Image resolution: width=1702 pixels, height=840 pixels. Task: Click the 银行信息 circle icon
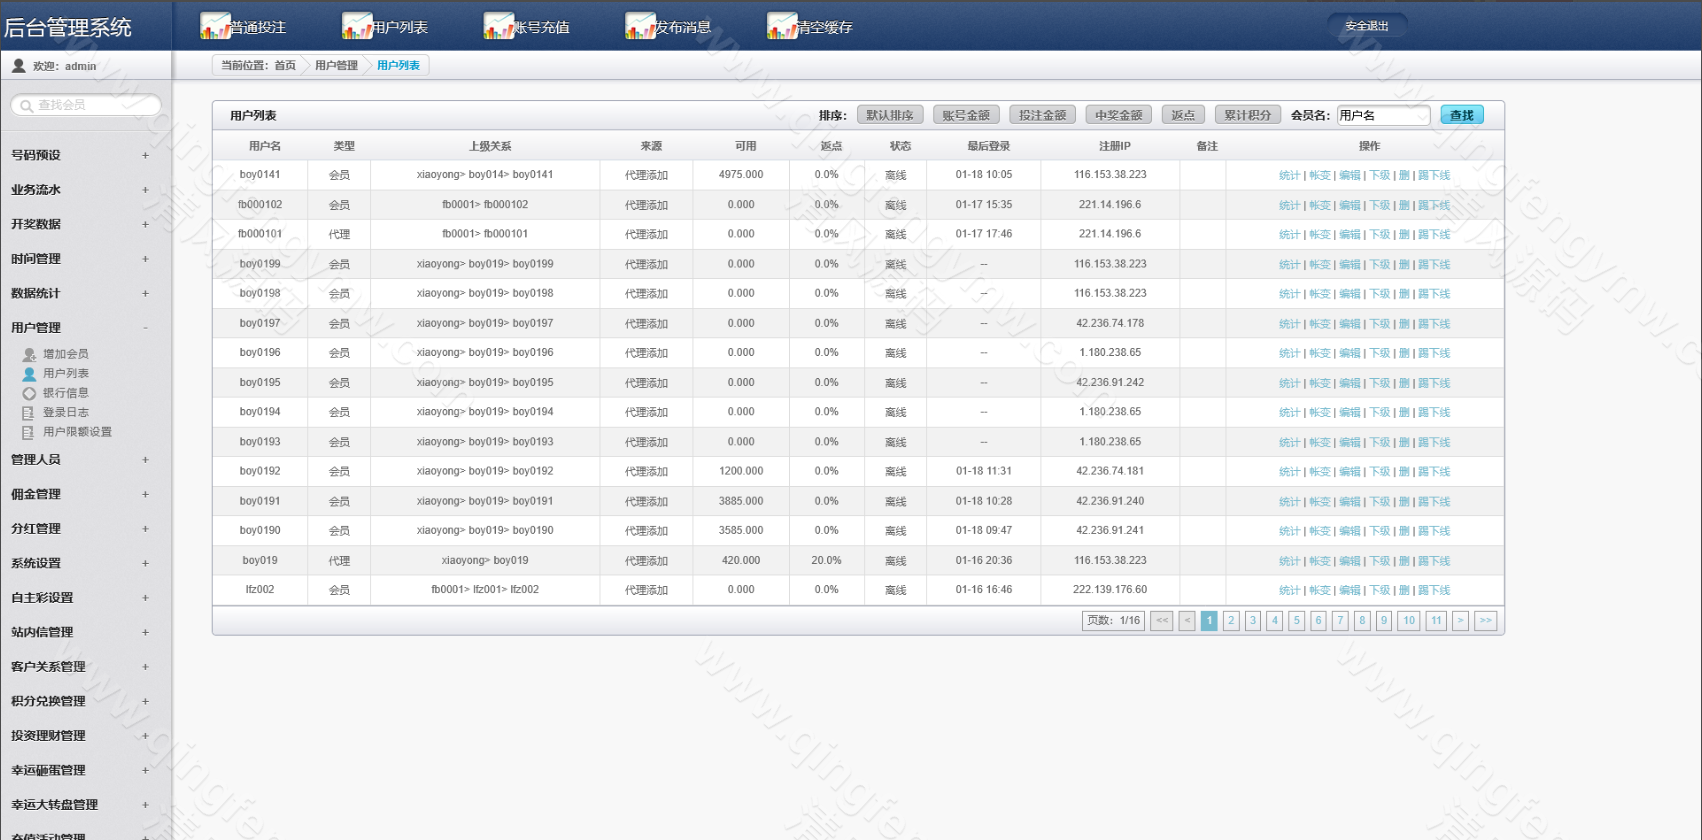coord(29,393)
